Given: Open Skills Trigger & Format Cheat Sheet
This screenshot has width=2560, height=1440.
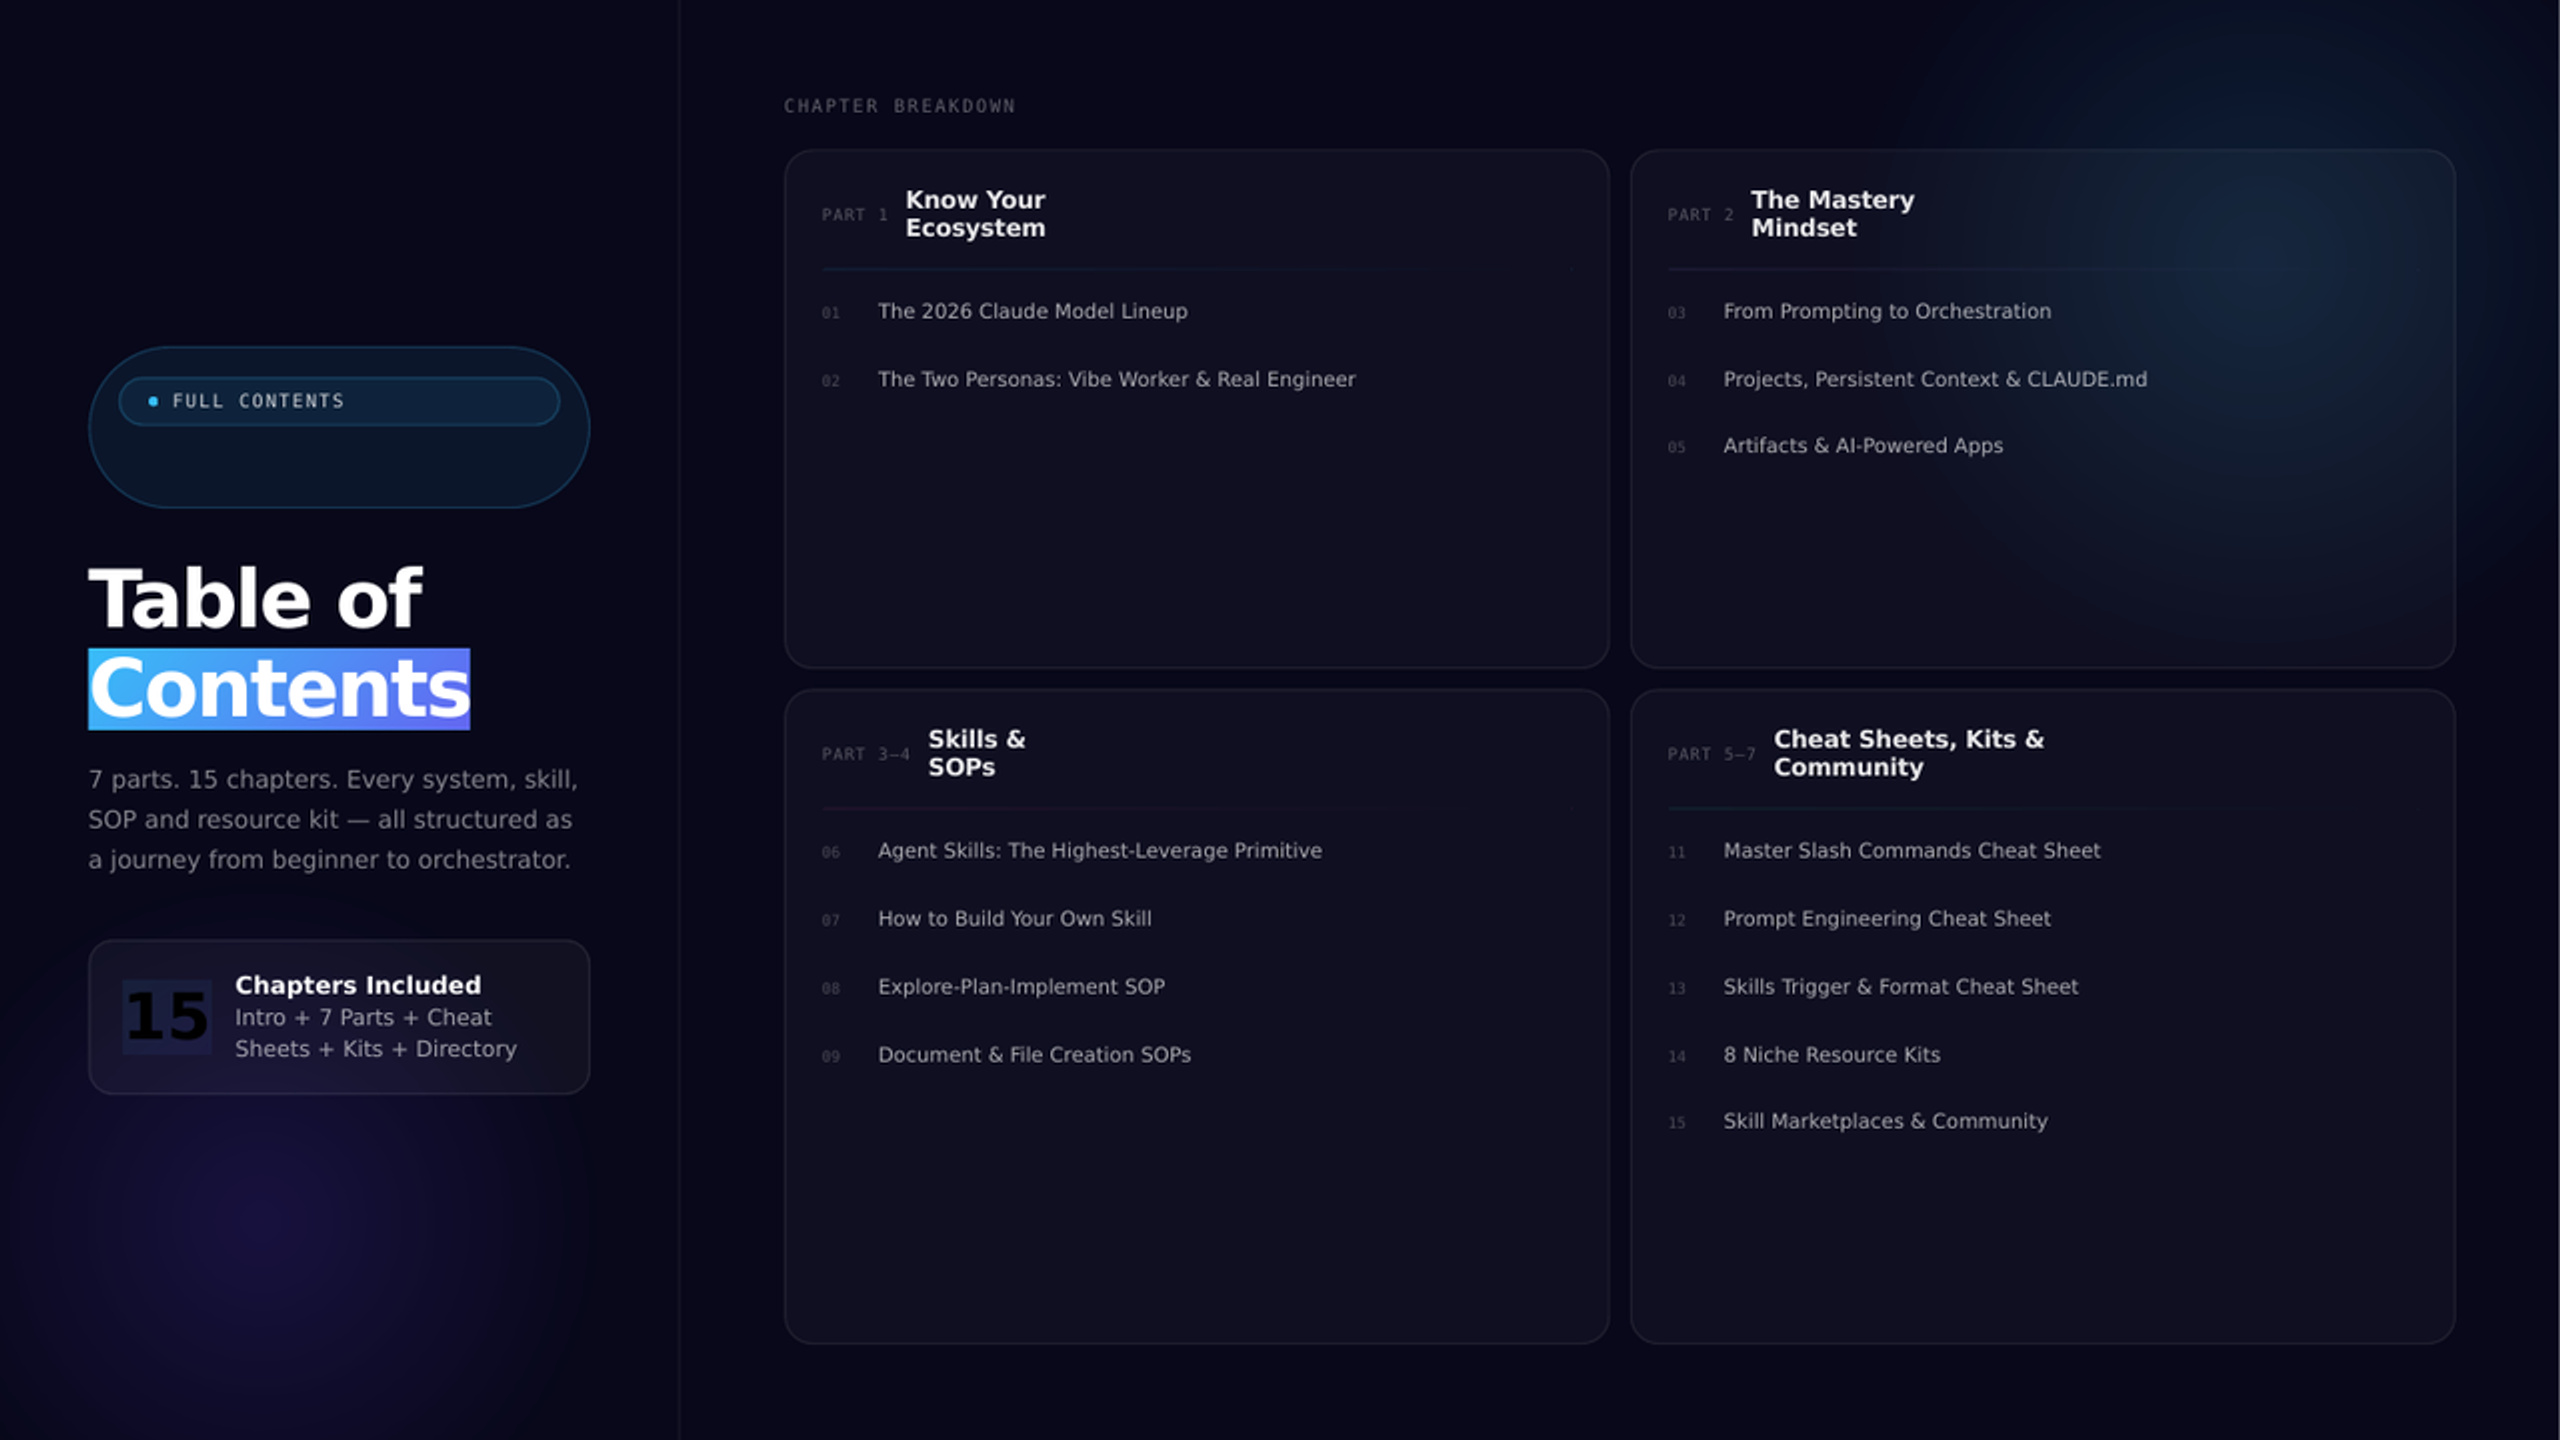Looking at the screenshot, I should click(1900, 986).
